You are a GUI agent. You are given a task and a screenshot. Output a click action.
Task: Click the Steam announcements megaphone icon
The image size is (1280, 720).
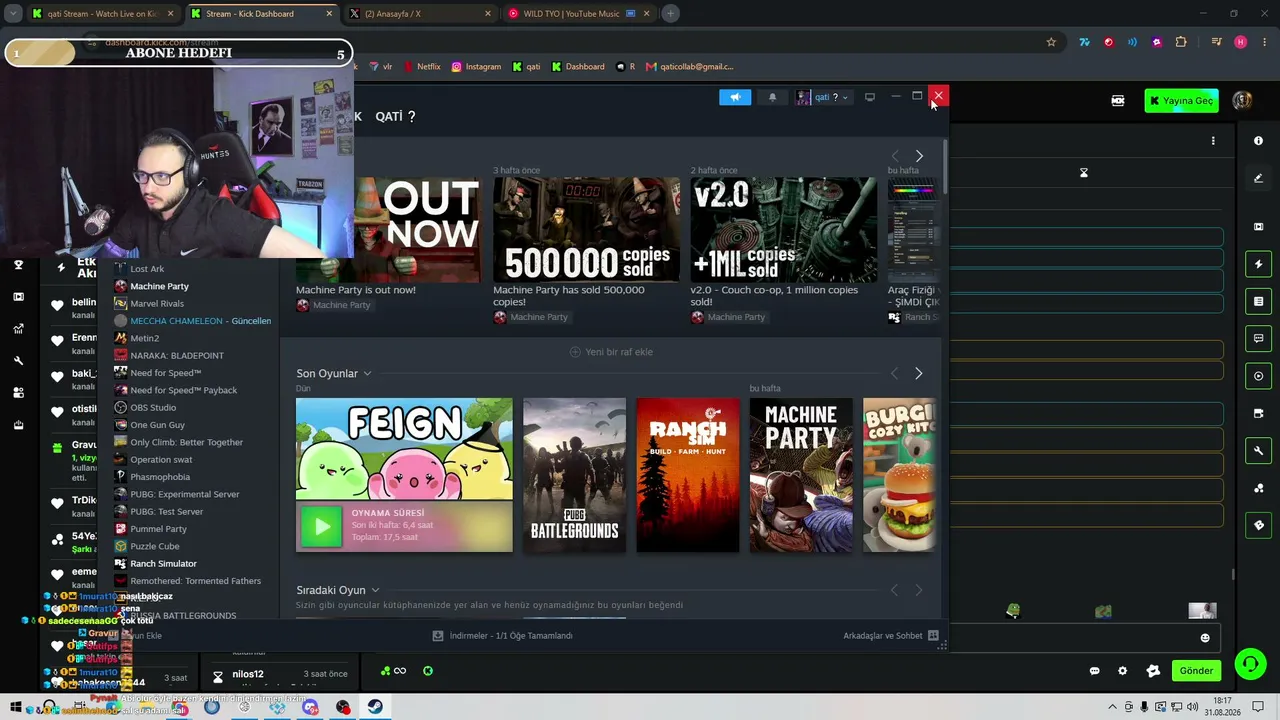[735, 97]
